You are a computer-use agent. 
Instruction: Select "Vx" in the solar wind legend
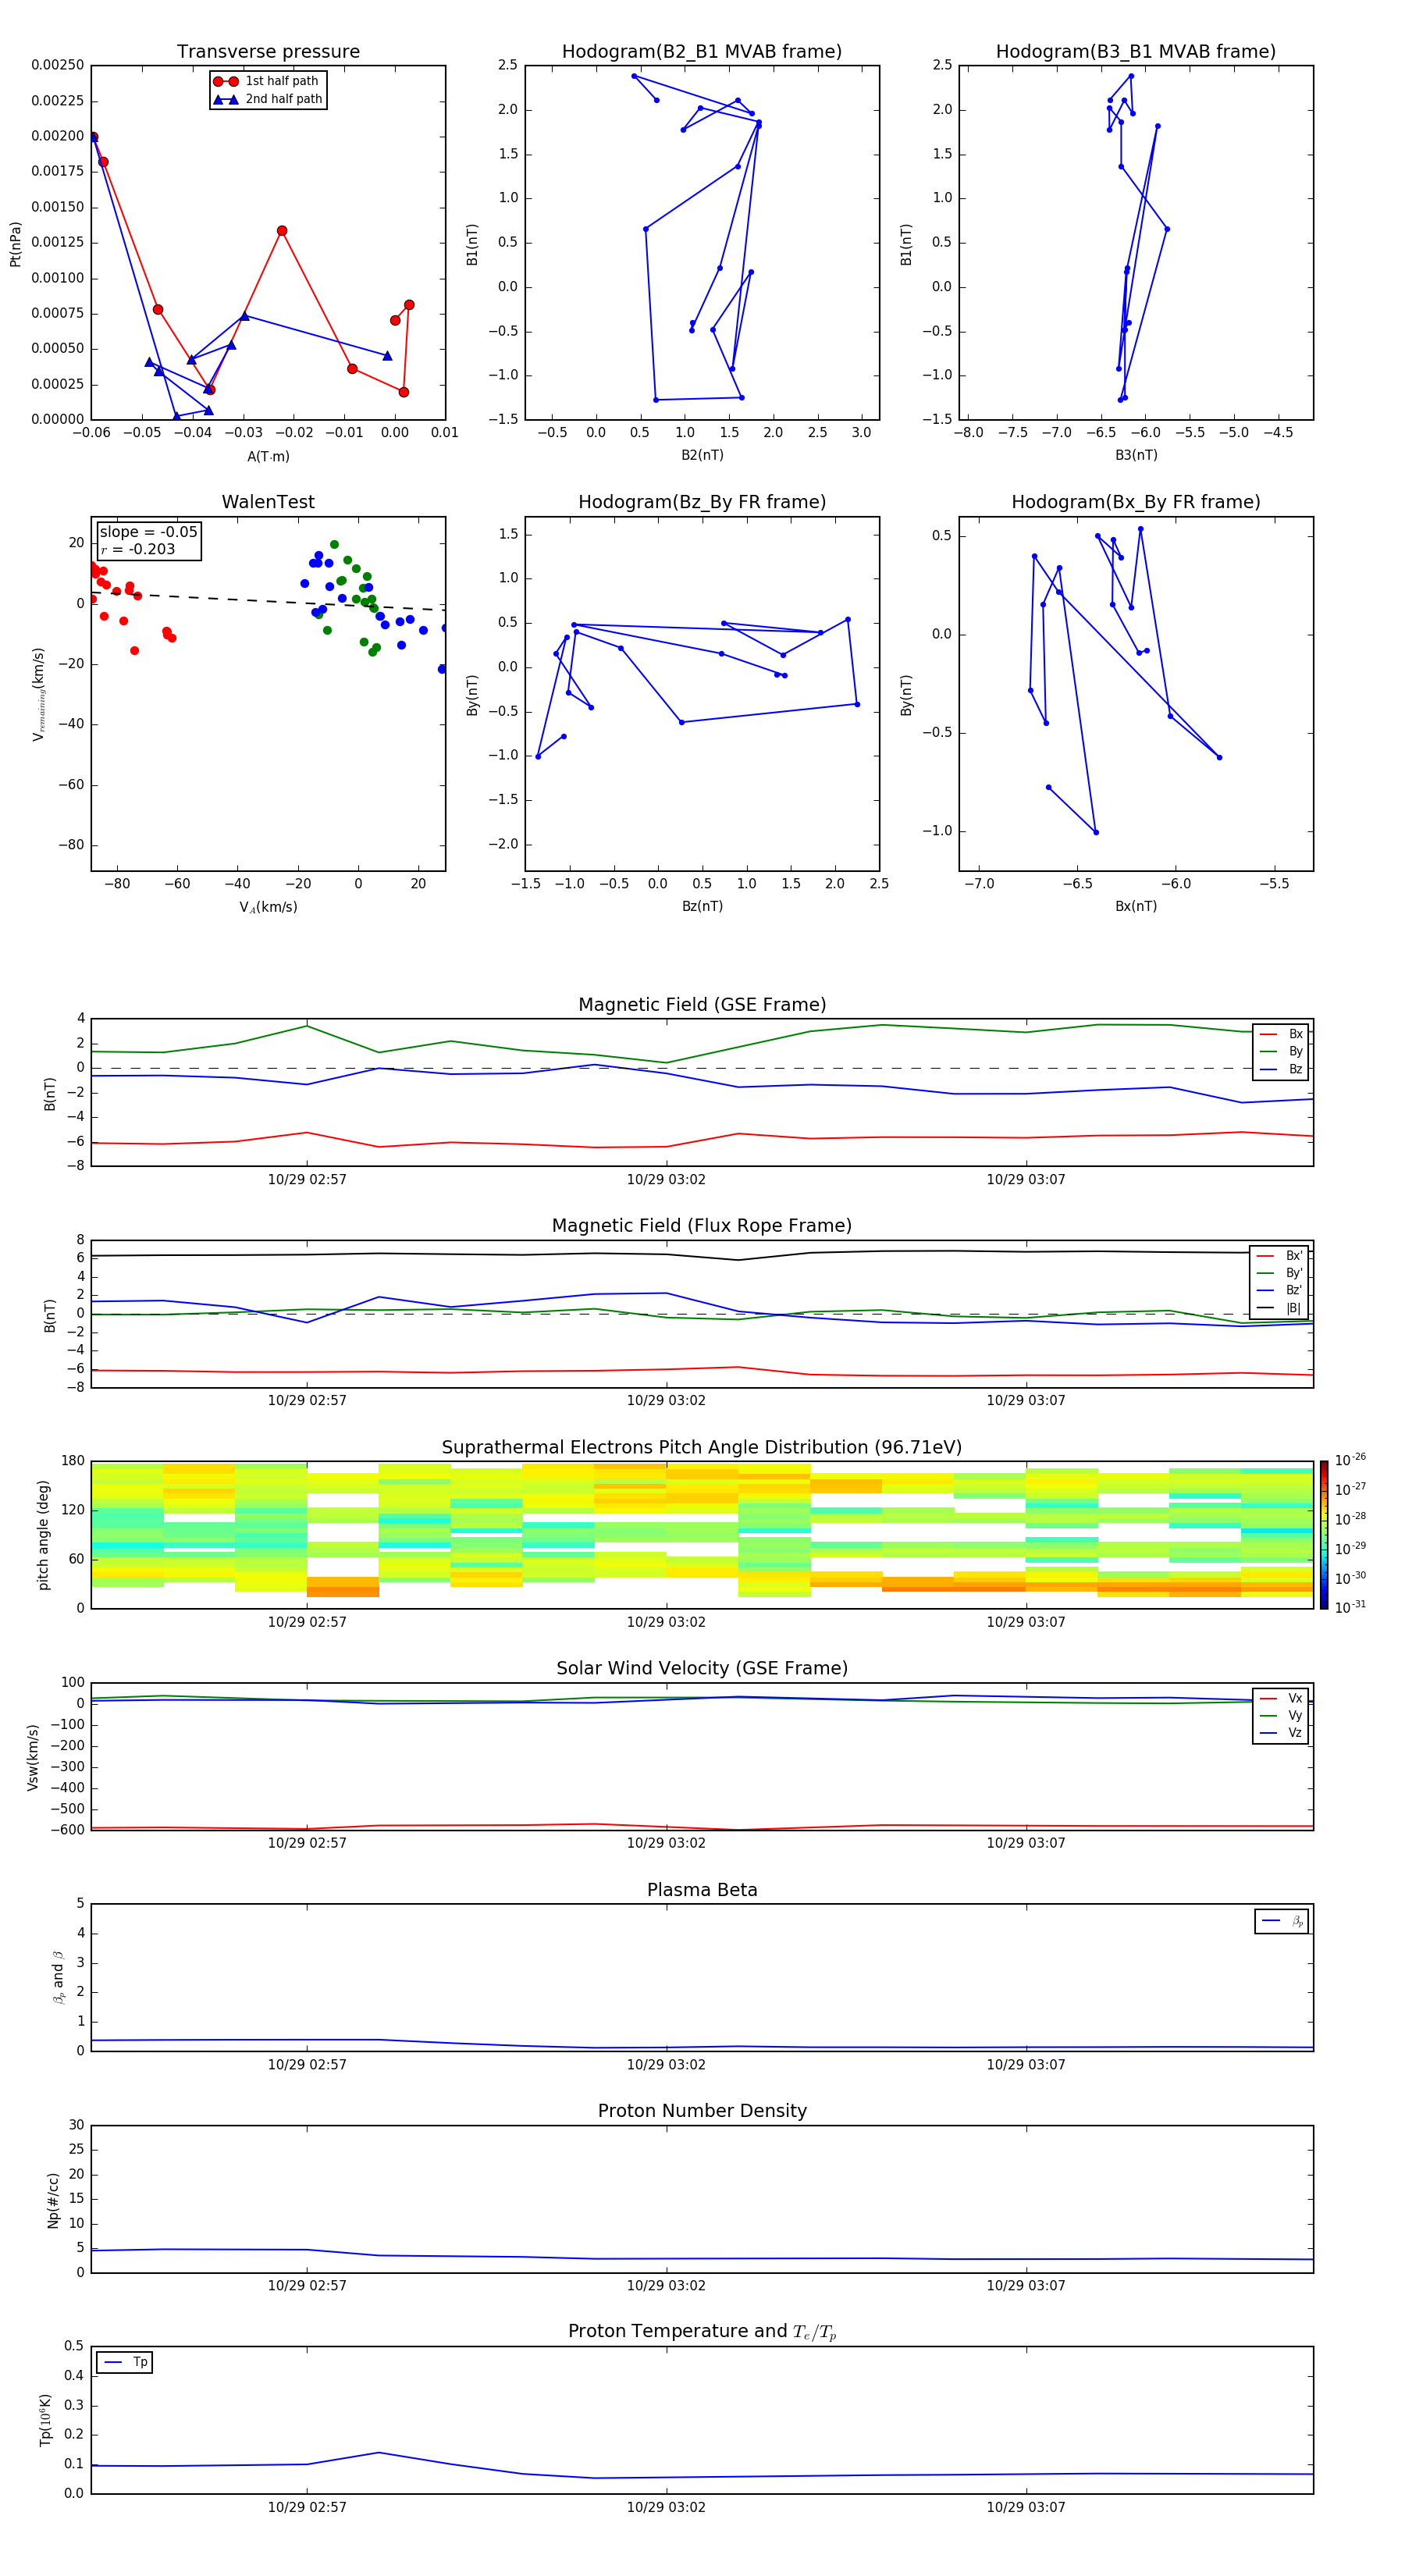pos(1281,1699)
